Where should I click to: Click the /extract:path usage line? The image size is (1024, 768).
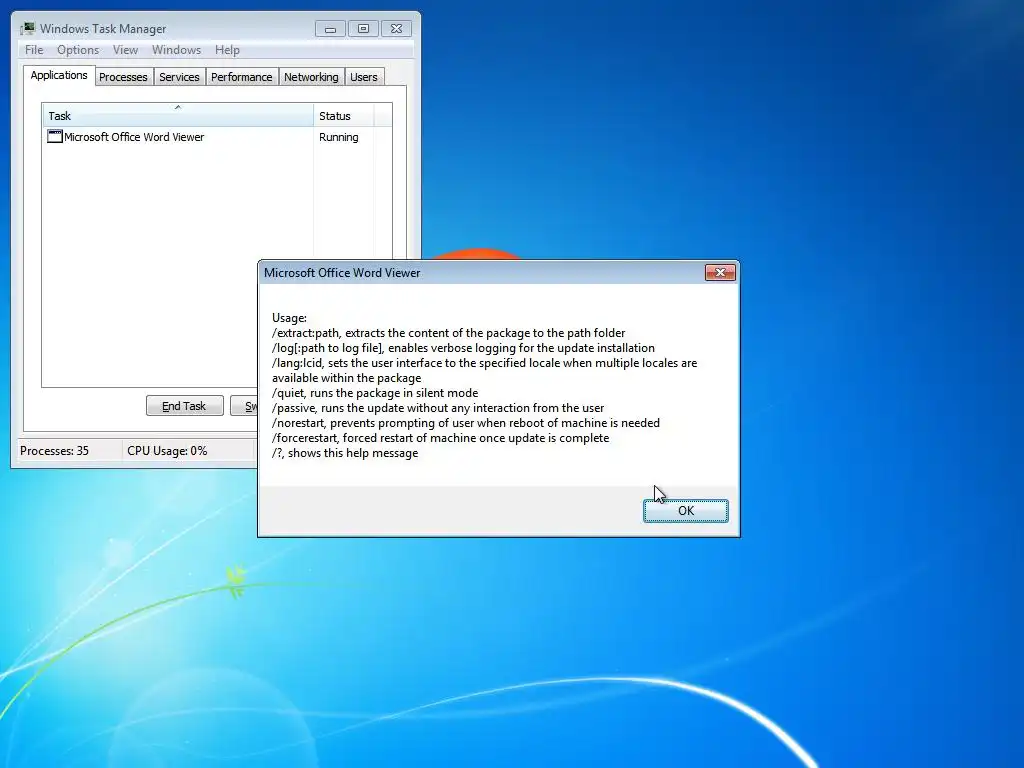tap(449, 332)
